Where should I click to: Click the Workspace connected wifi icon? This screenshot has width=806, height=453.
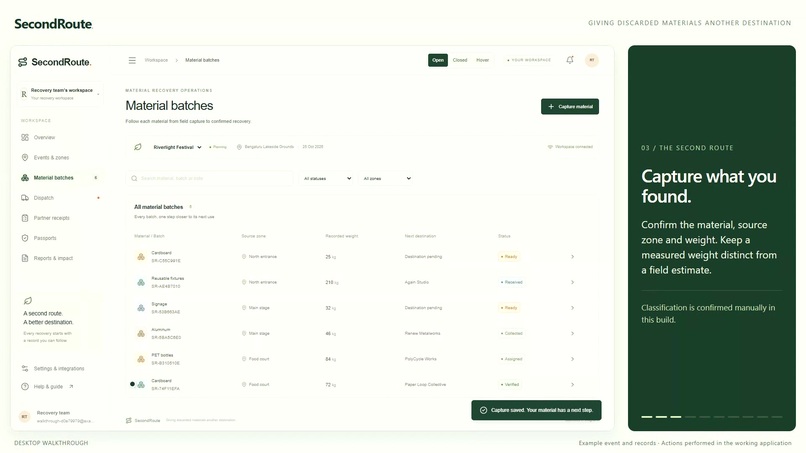(550, 147)
